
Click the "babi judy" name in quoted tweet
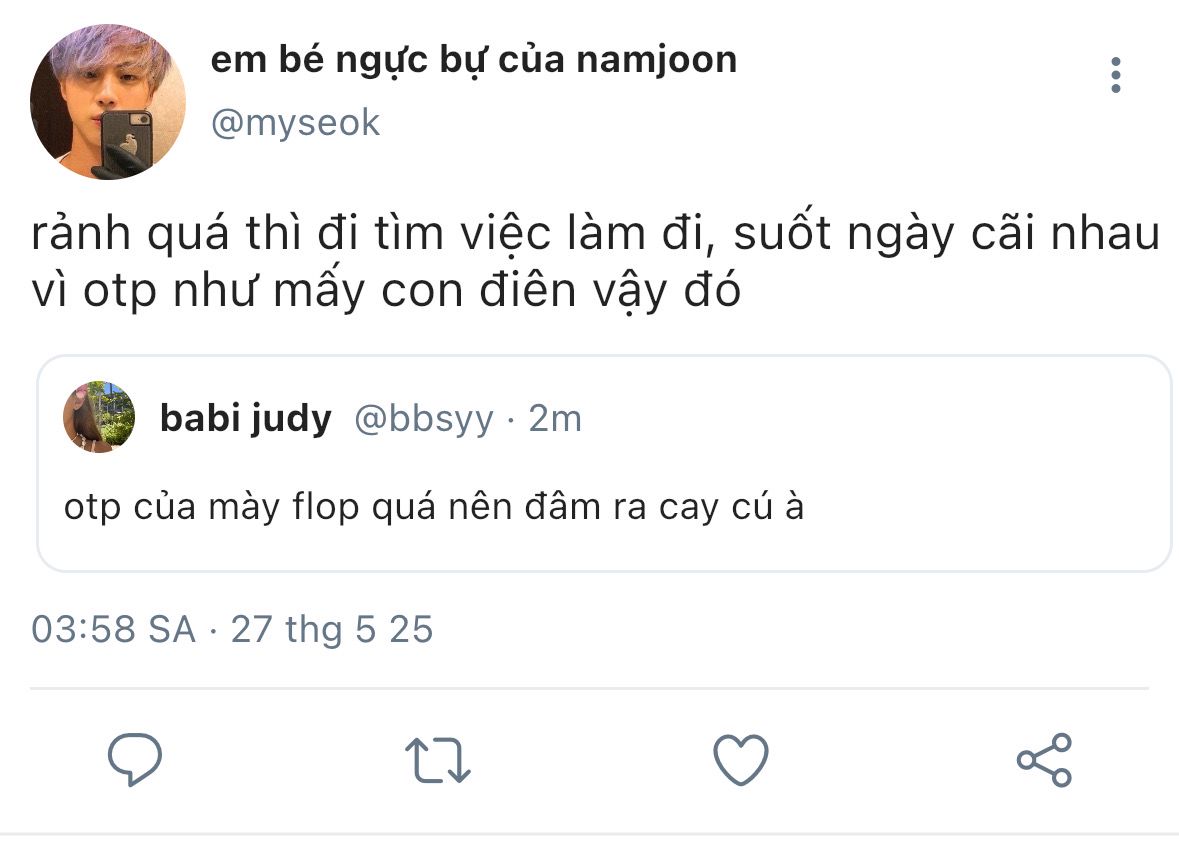245,419
